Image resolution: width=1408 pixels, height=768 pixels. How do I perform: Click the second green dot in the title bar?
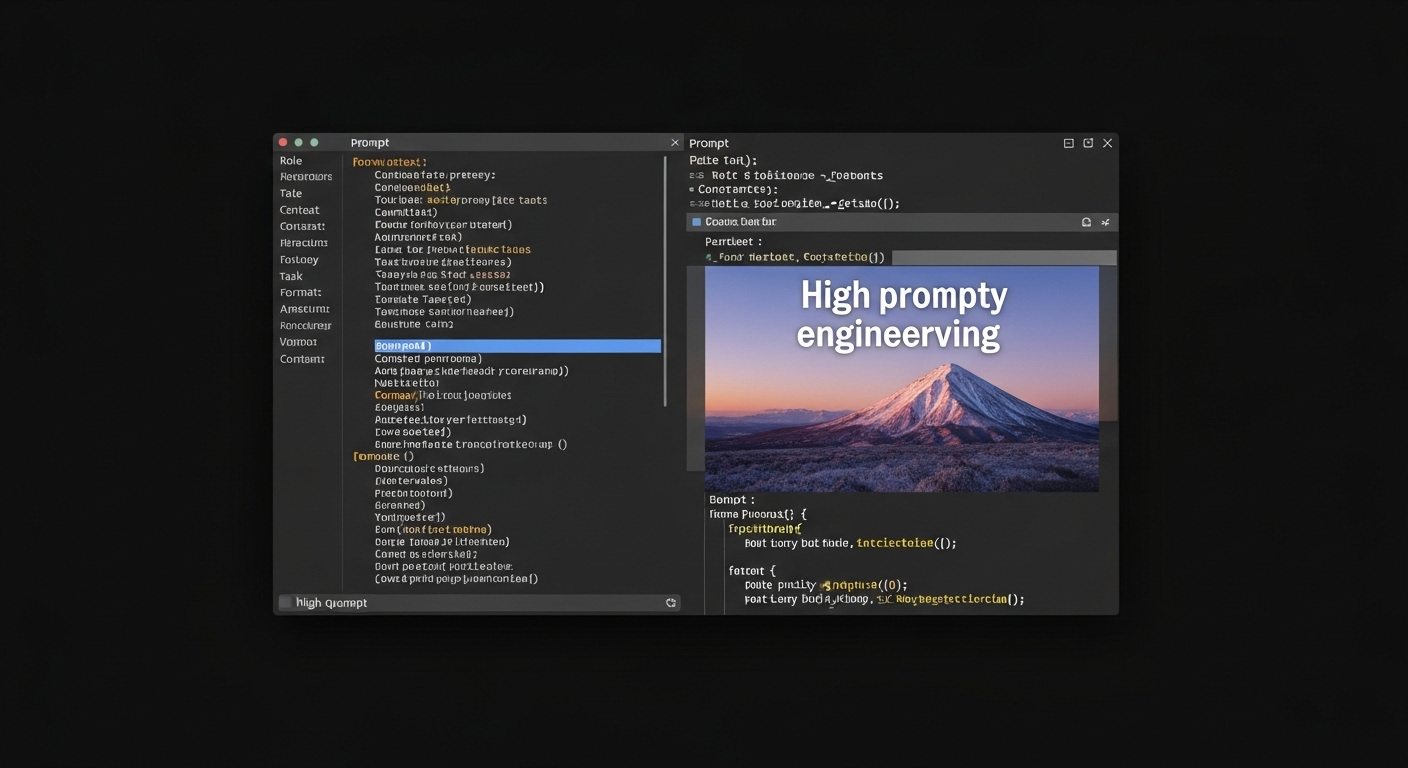314,143
